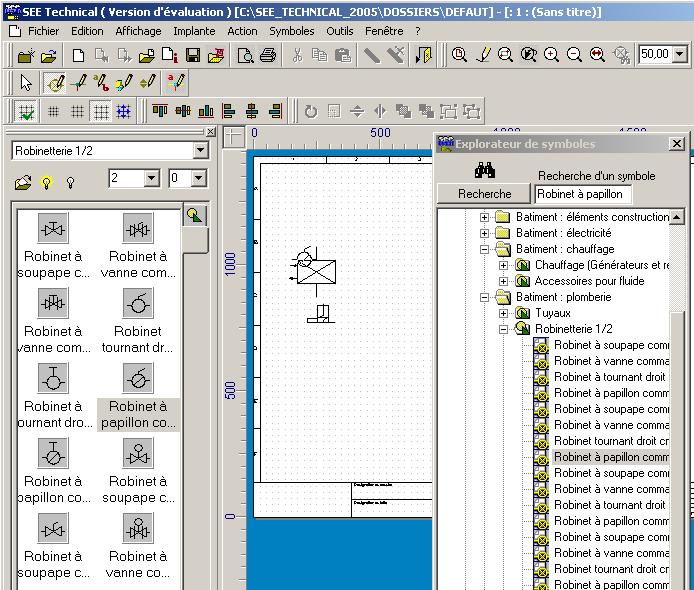Click the scissors cut icon
This screenshot has height=590, width=694.
pos(297,55)
